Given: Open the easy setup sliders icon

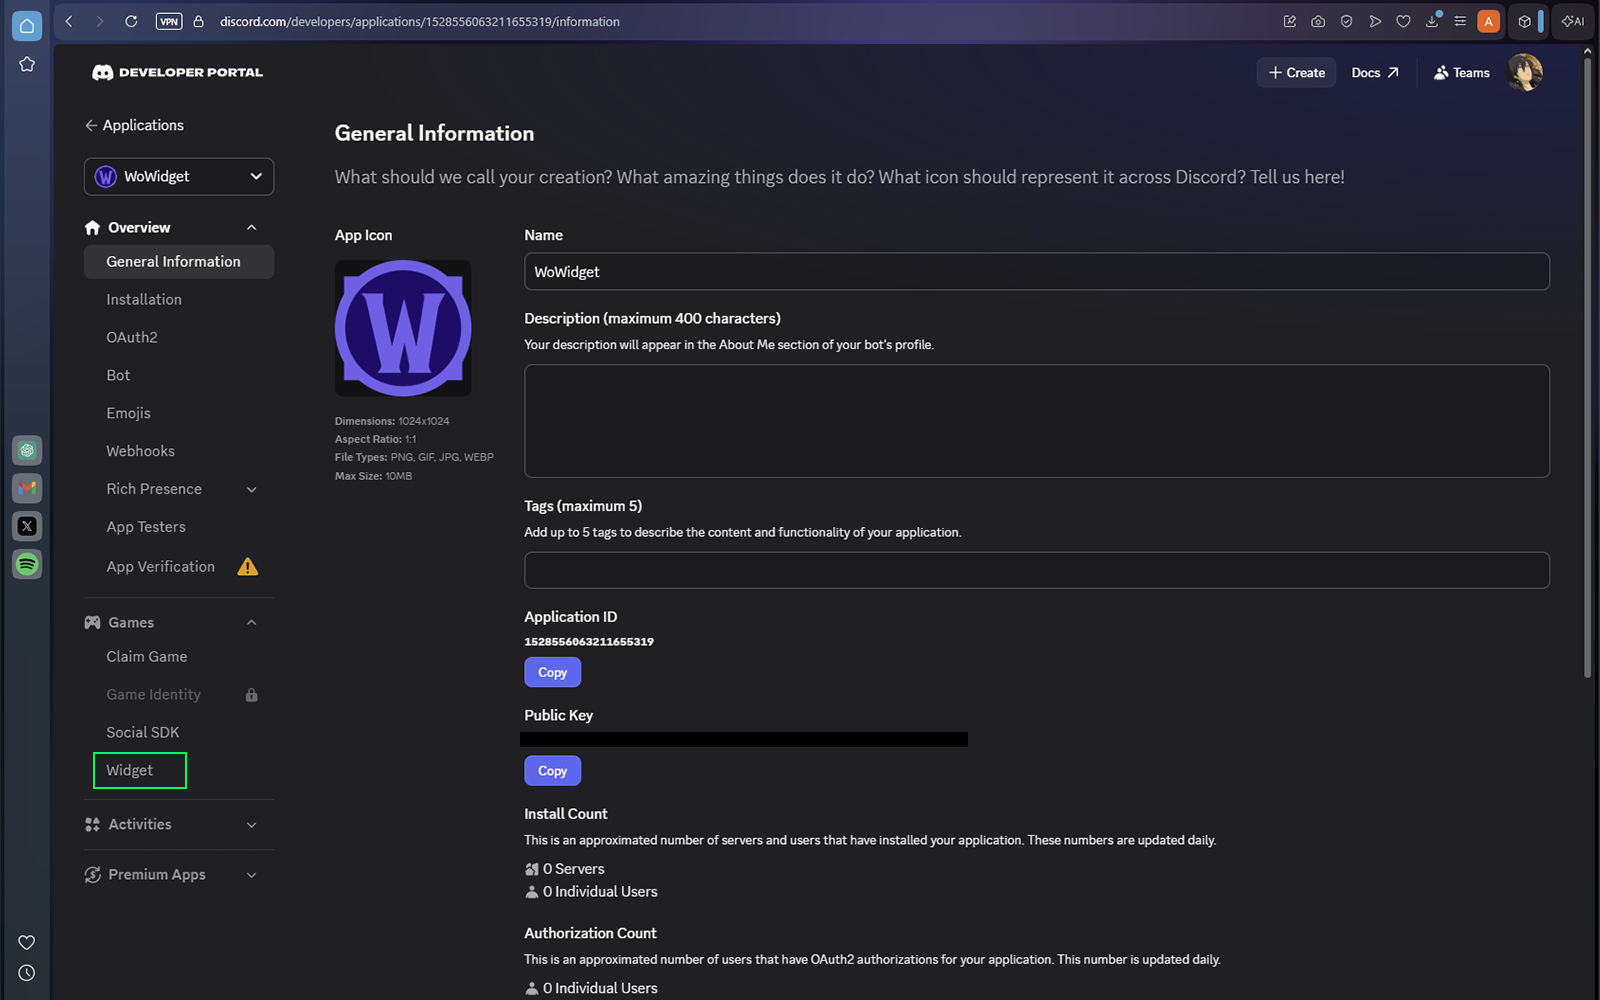Looking at the screenshot, I should [1460, 21].
